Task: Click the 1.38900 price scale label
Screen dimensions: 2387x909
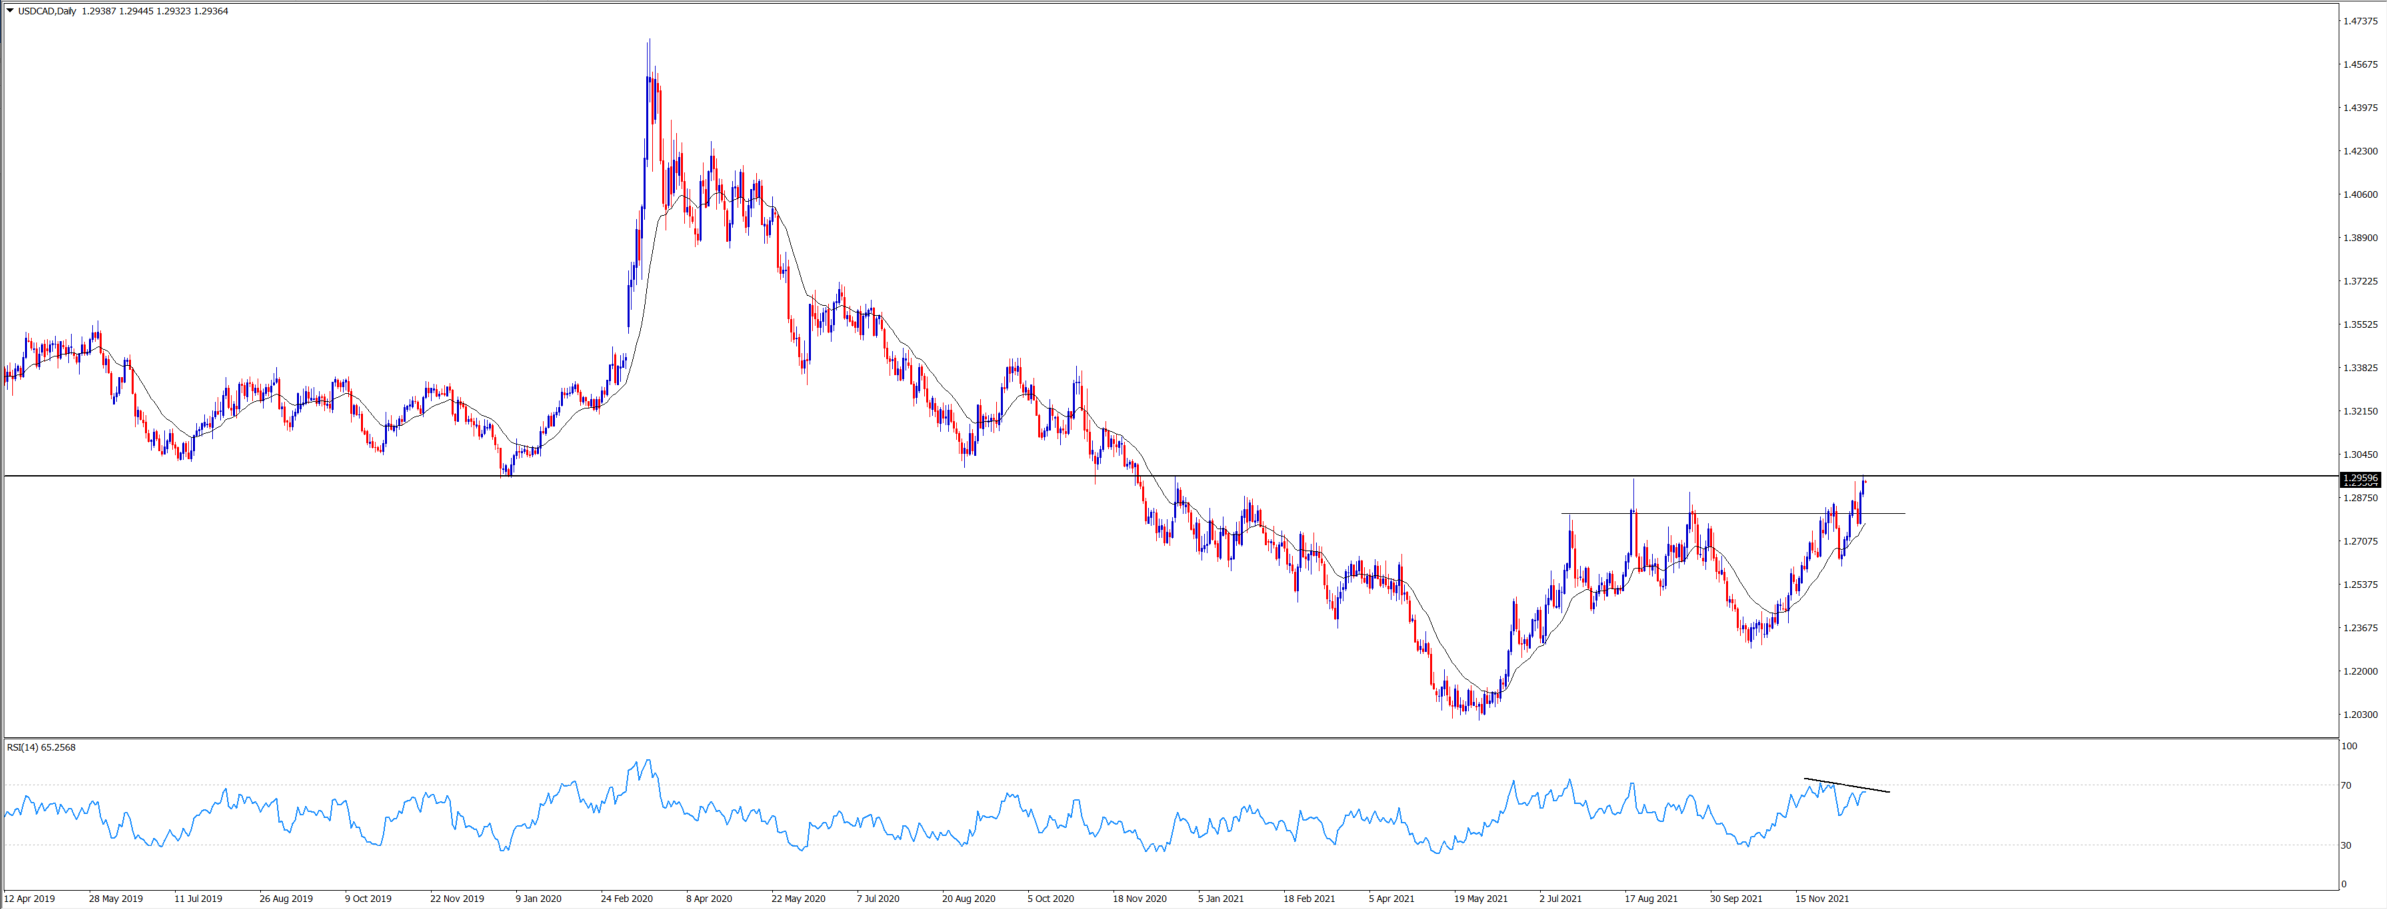Action: point(2360,238)
